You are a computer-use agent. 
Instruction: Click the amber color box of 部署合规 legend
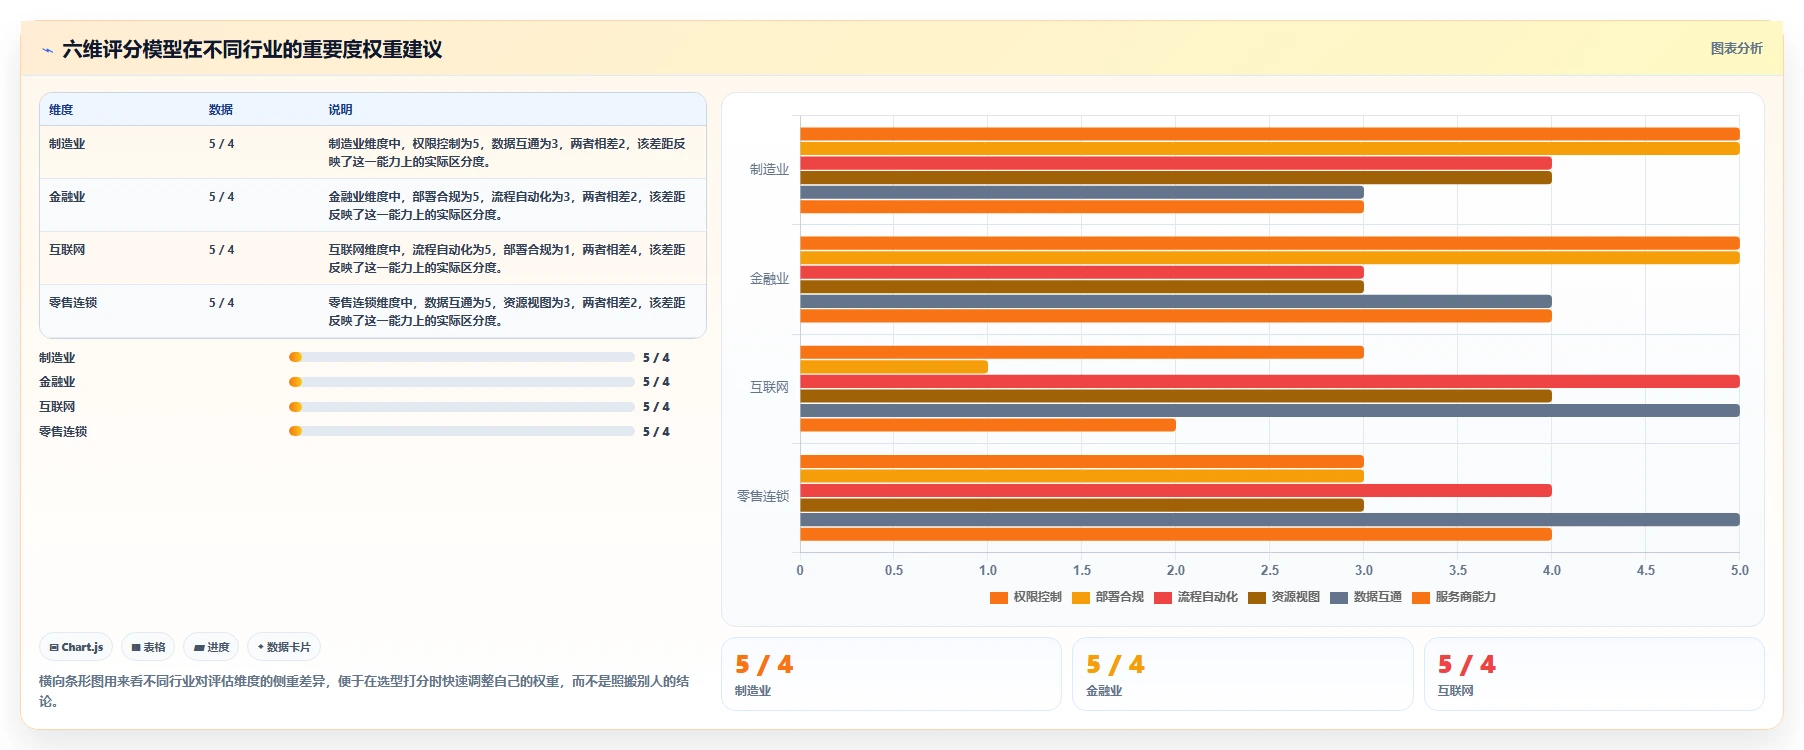(x=1080, y=598)
